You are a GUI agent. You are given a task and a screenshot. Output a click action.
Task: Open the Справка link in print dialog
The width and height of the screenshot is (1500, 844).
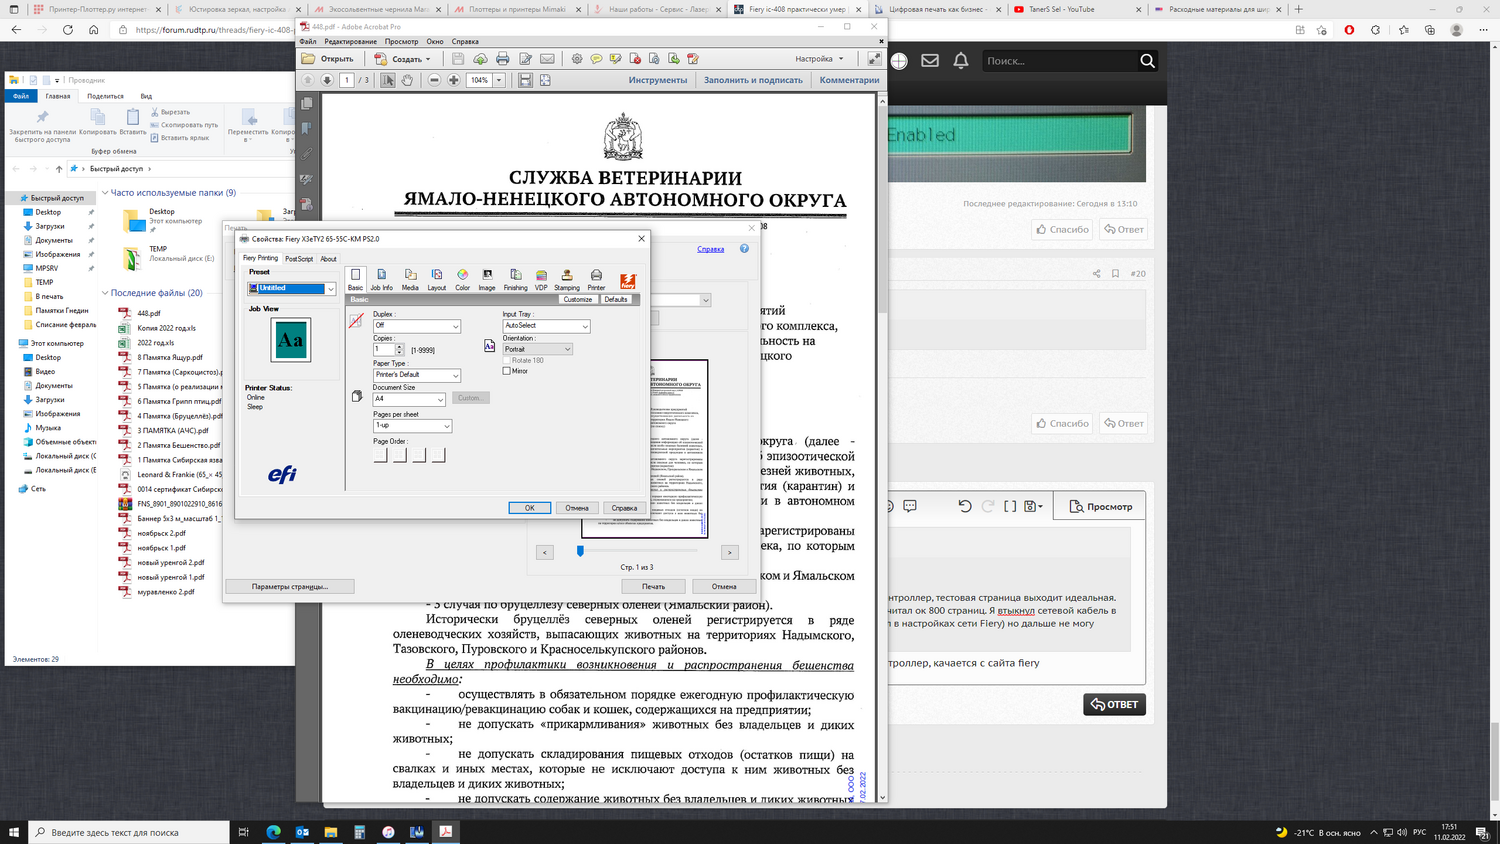click(x=711, y=249)
